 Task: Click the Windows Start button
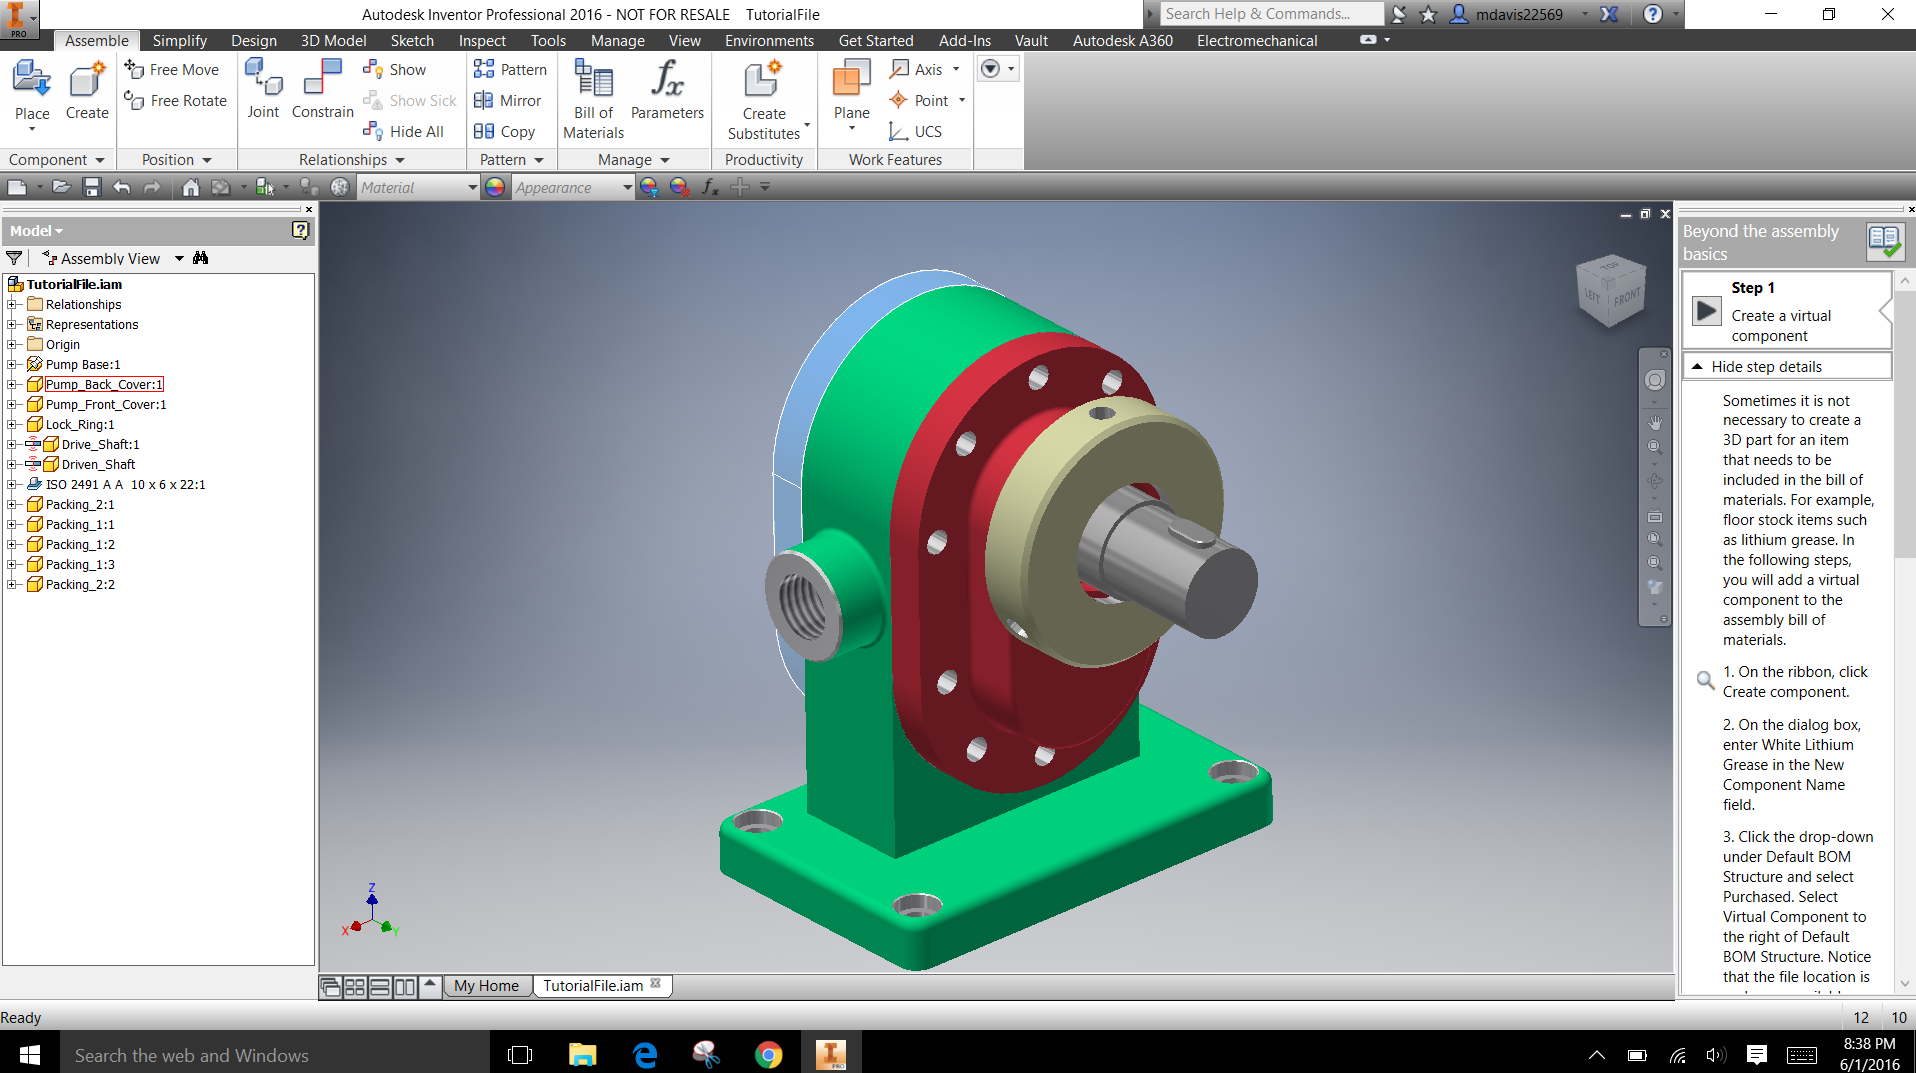click(29, 1054)
